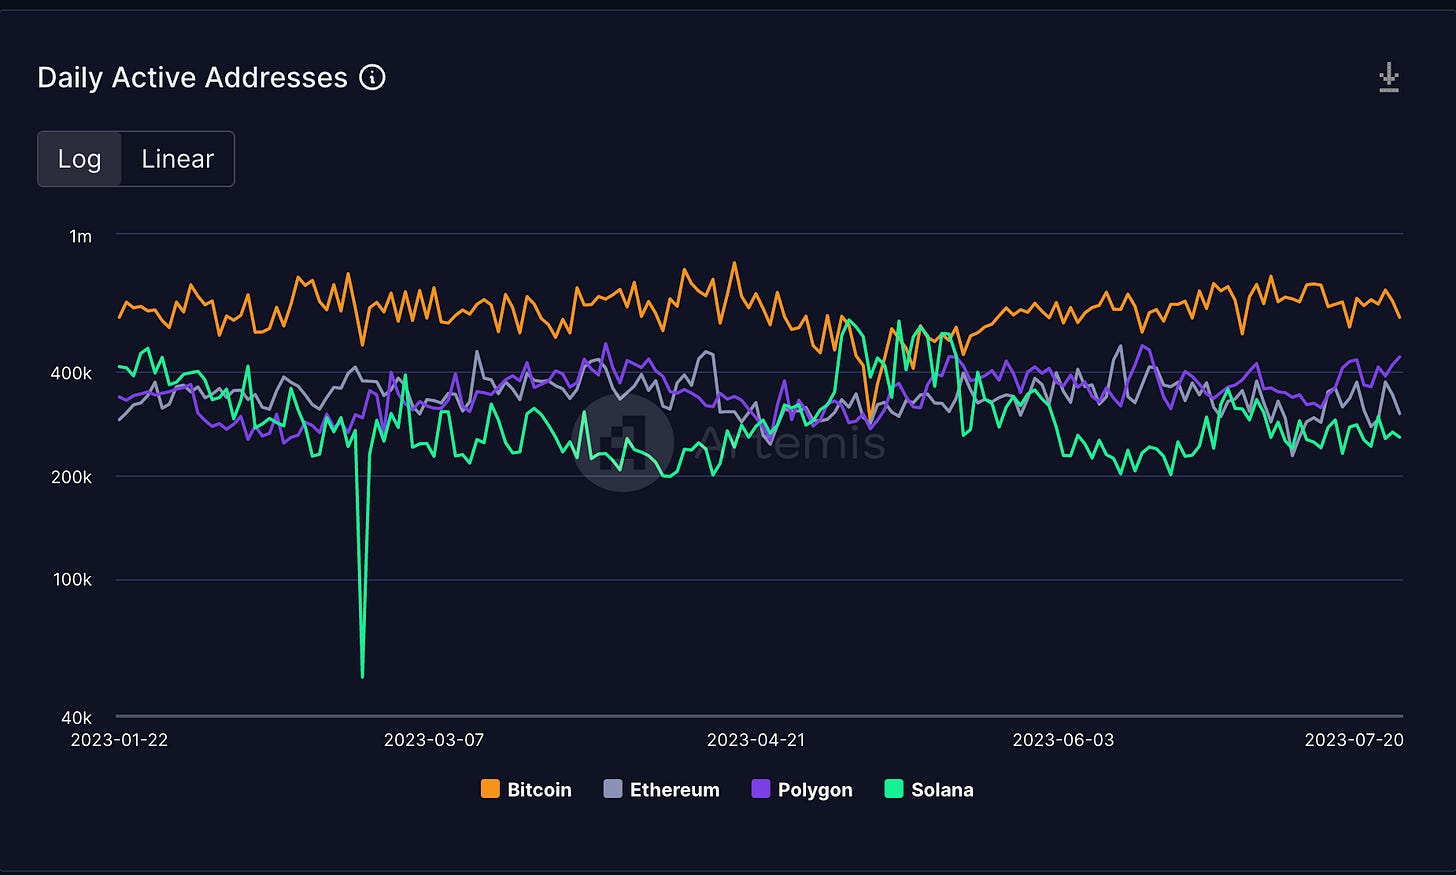Toggle the Solana series in the legend
This screenshot has width=1456, height=875.
929,789
